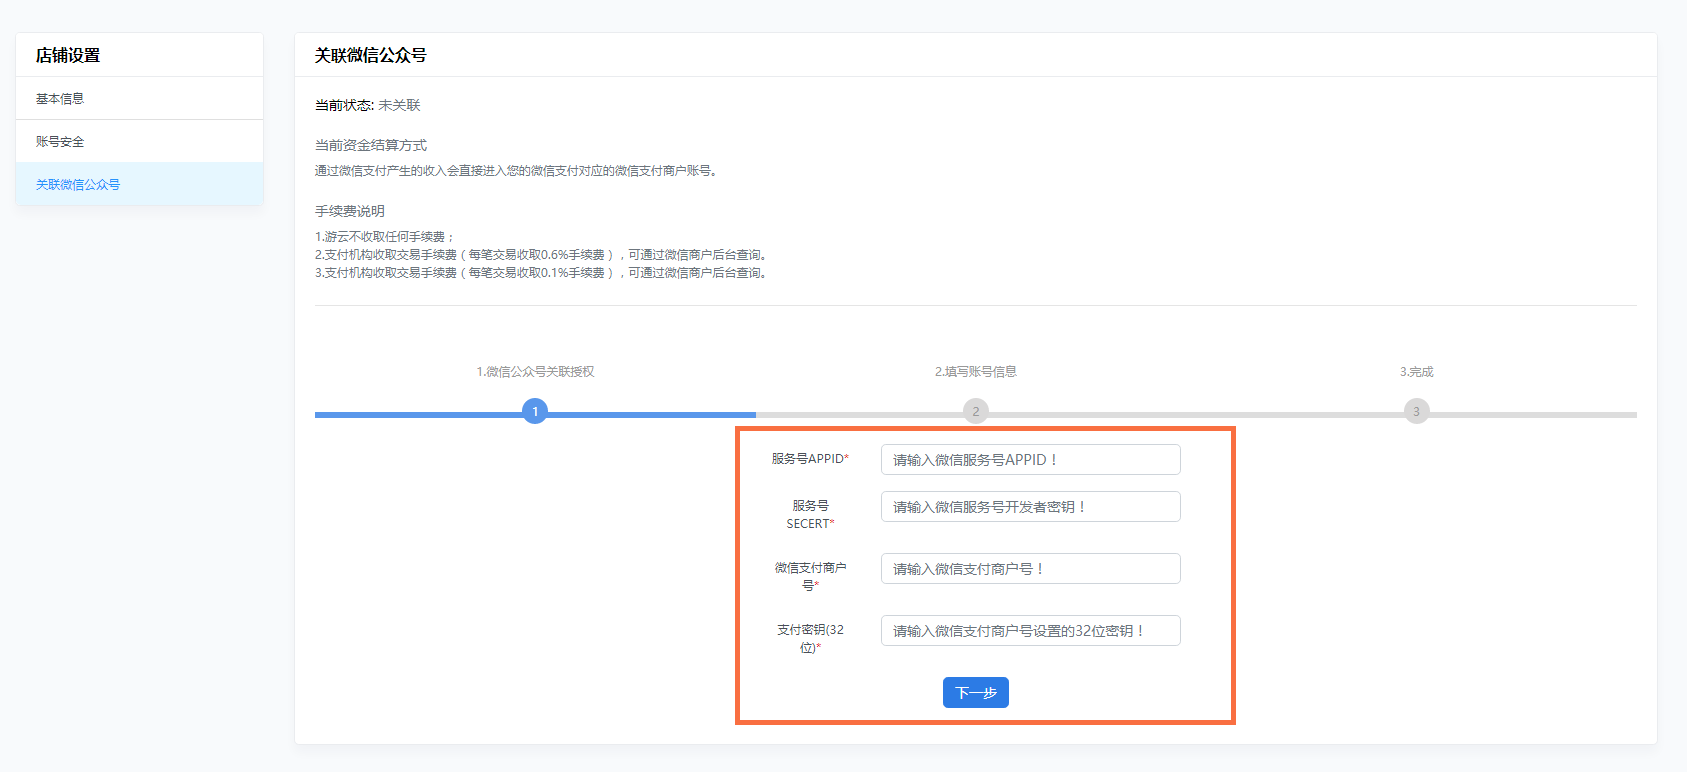Click the line mentioning 0.1%手续费

coord(542,273)
